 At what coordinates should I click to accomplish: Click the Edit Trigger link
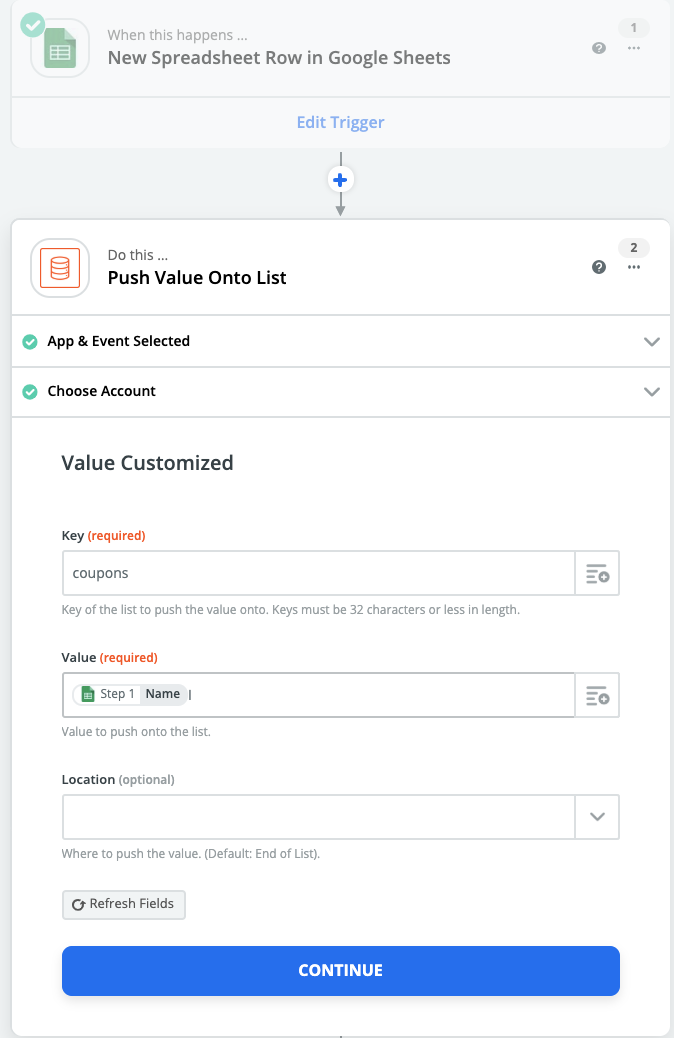click(x=340, y=122)
